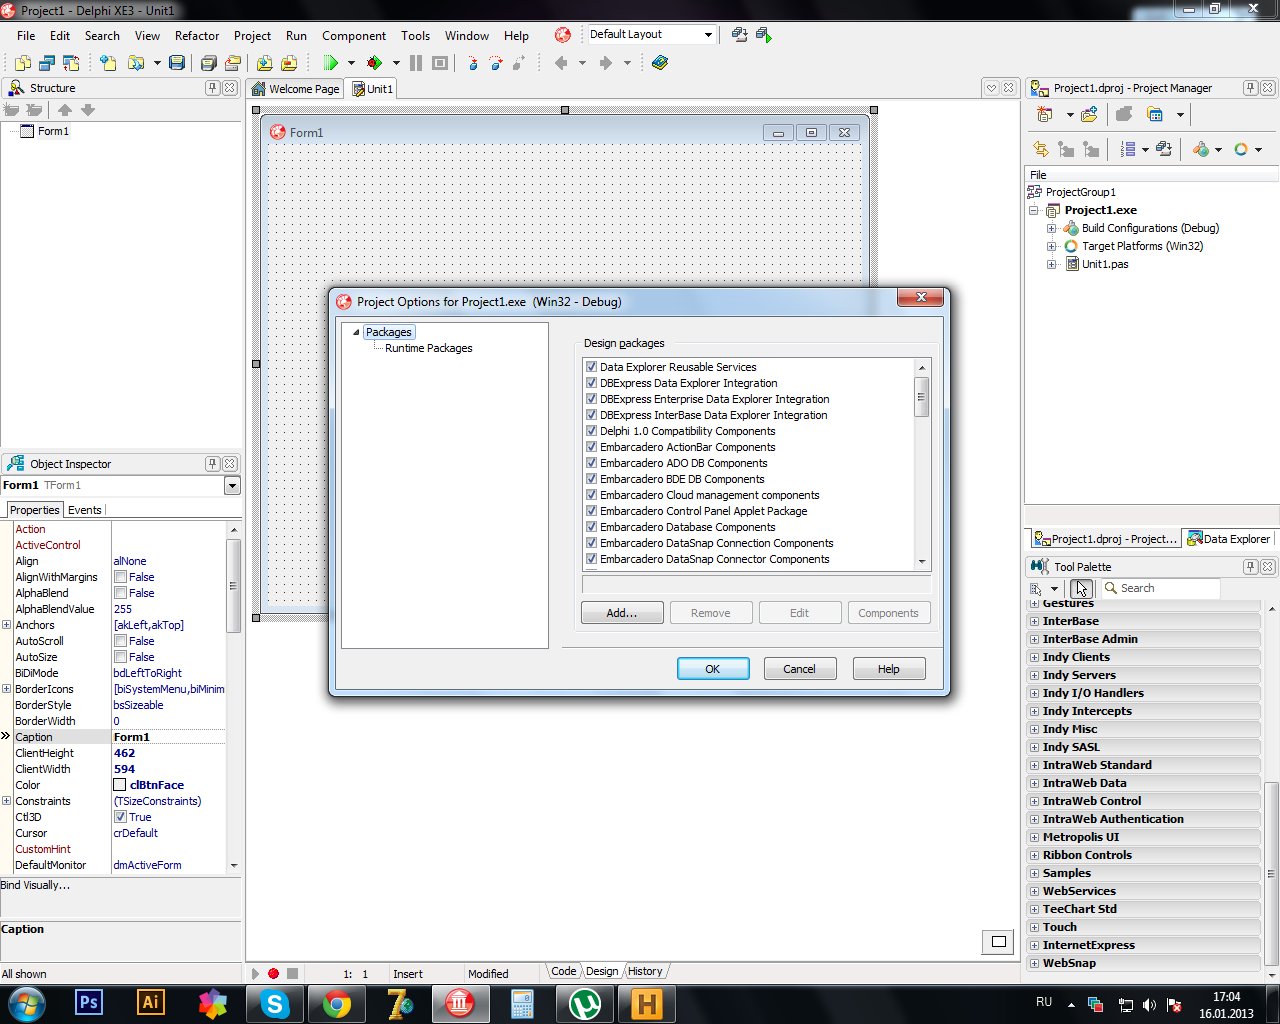
Task: Click Save Current Desktop icon beside layout box
Action: click(x=739, y=35)
